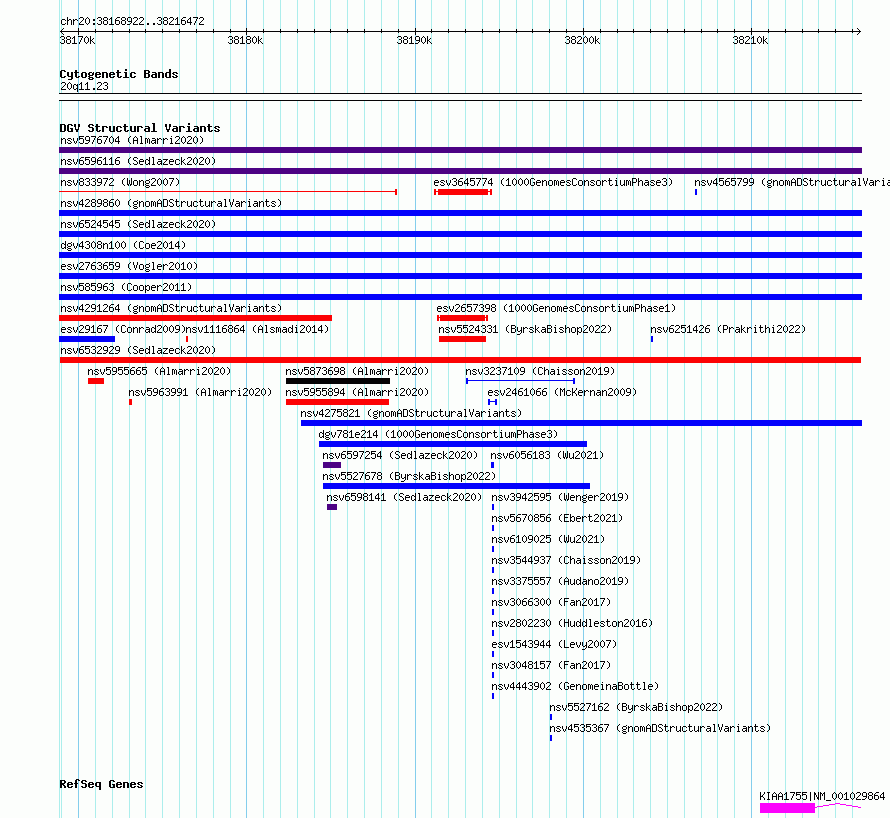
Task: Click nsv3066300 (Fan2017) variant label
Action: point(551,602)
